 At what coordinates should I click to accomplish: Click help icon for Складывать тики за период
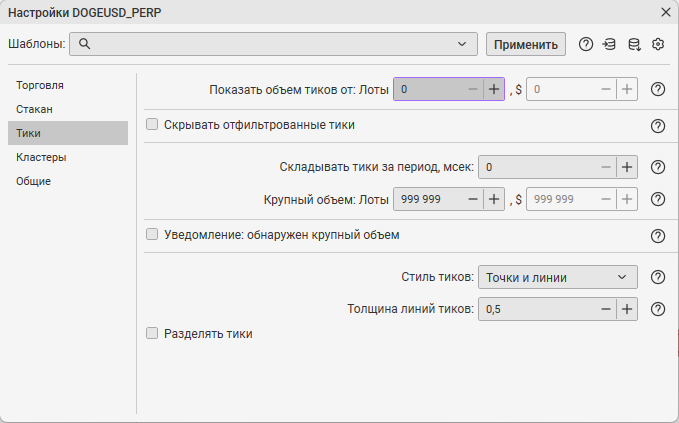click(x=658, y=168)
